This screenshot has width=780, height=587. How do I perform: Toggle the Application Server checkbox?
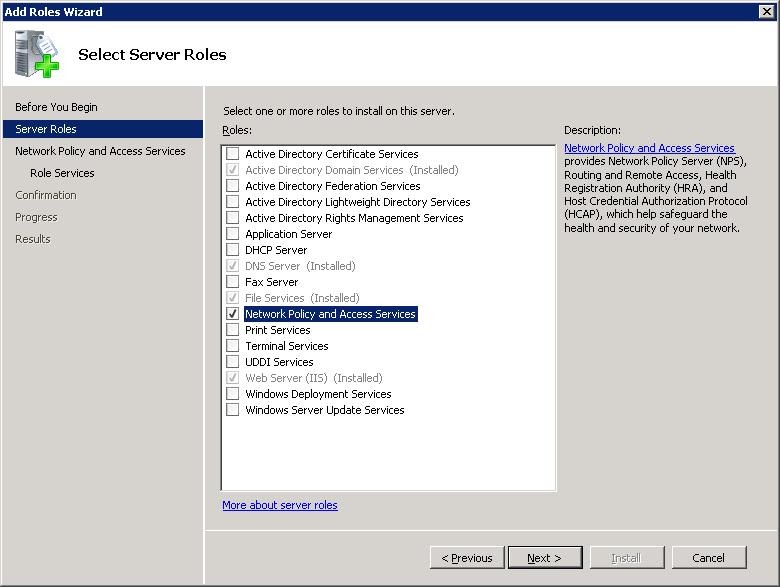coord(232,234)
